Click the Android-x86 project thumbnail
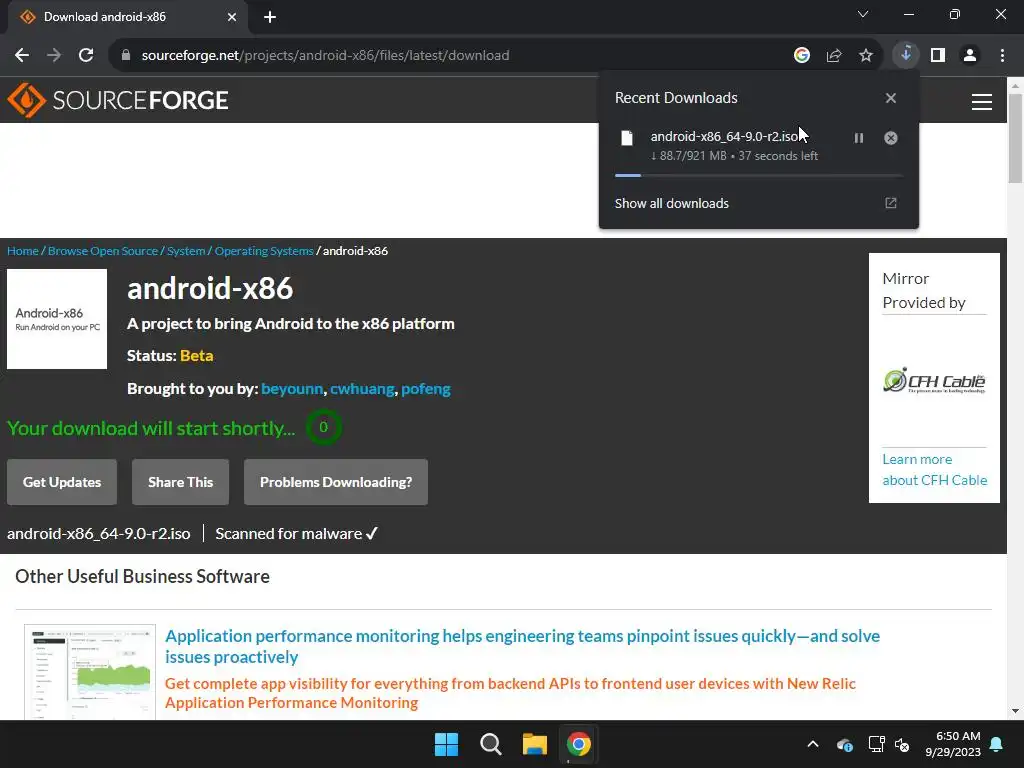1024x768 pixels. click(57, 319)
